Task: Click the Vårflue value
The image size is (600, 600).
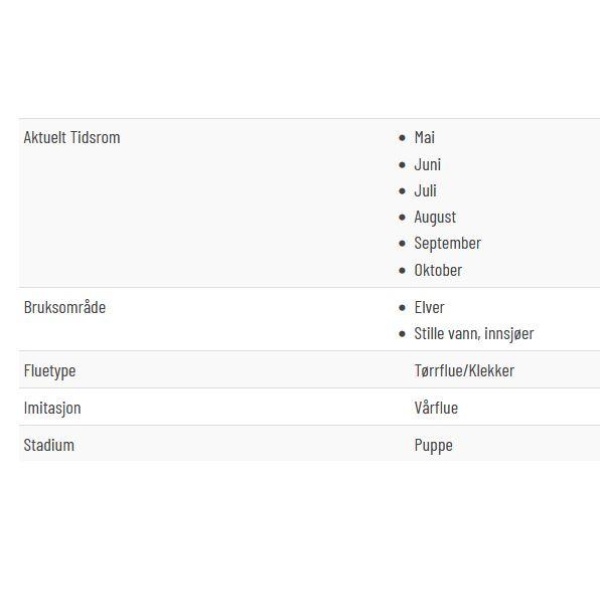Action: 436,408
